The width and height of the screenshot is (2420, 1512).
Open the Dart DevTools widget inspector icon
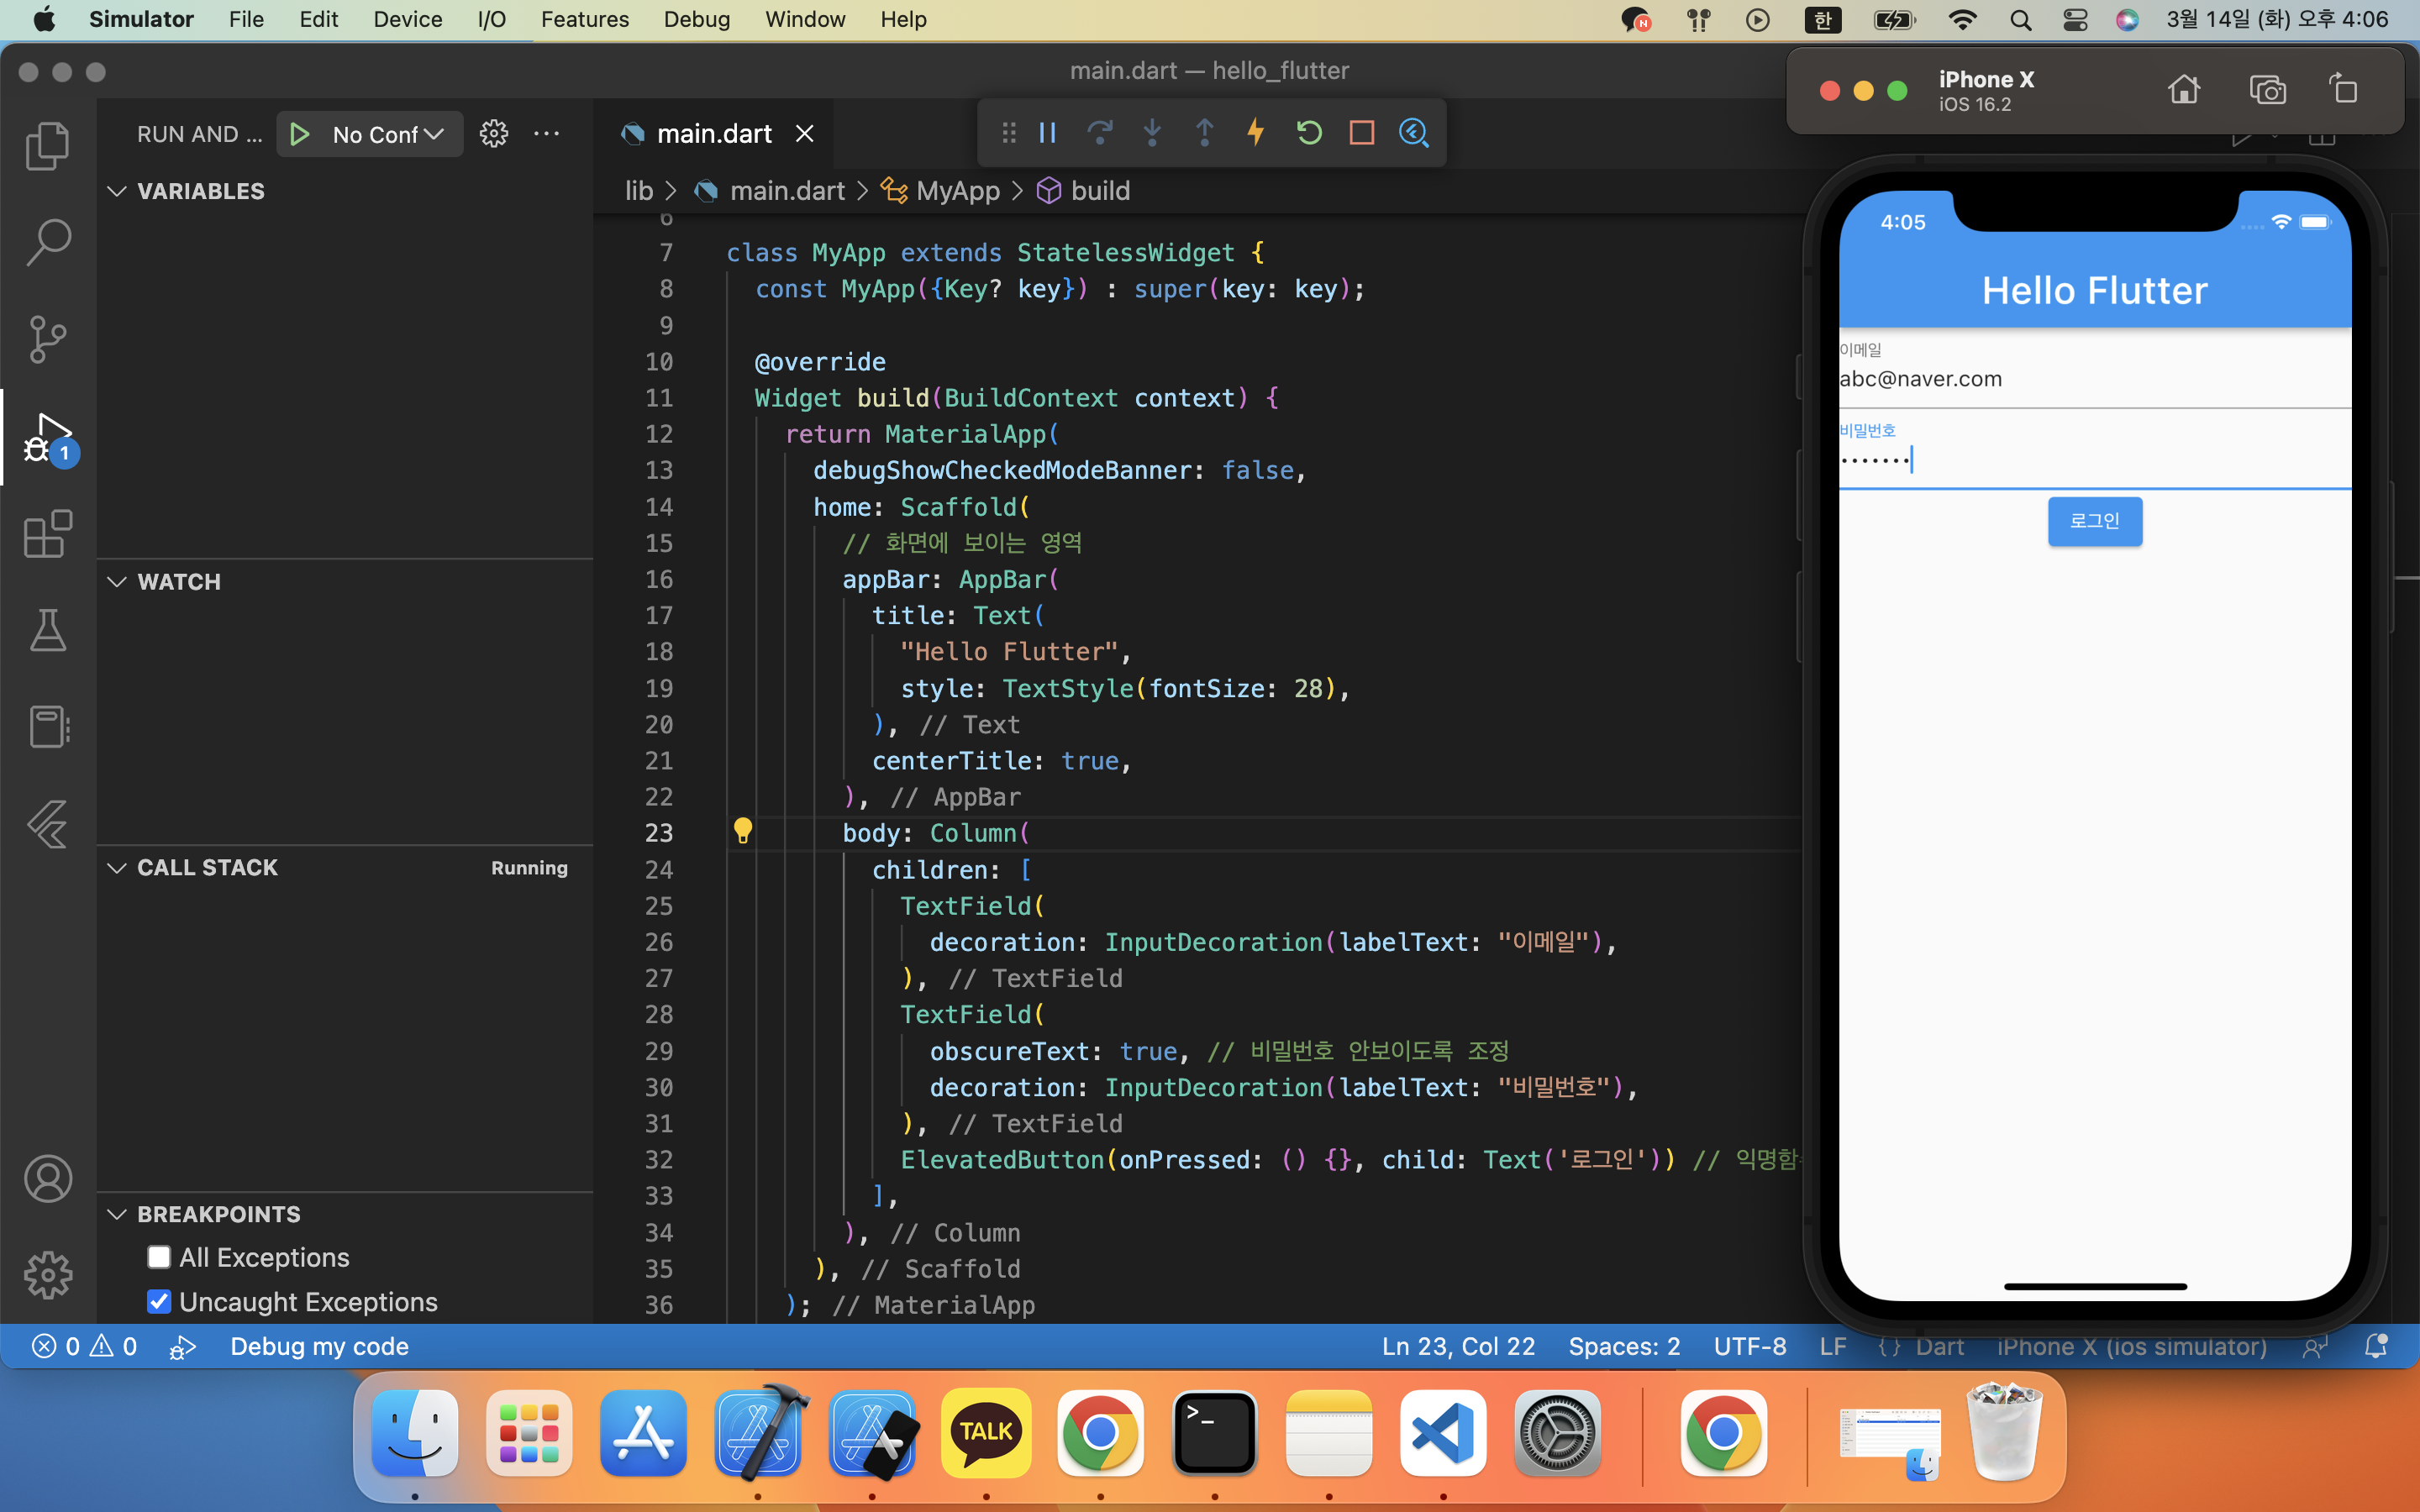coord(1413,132)
